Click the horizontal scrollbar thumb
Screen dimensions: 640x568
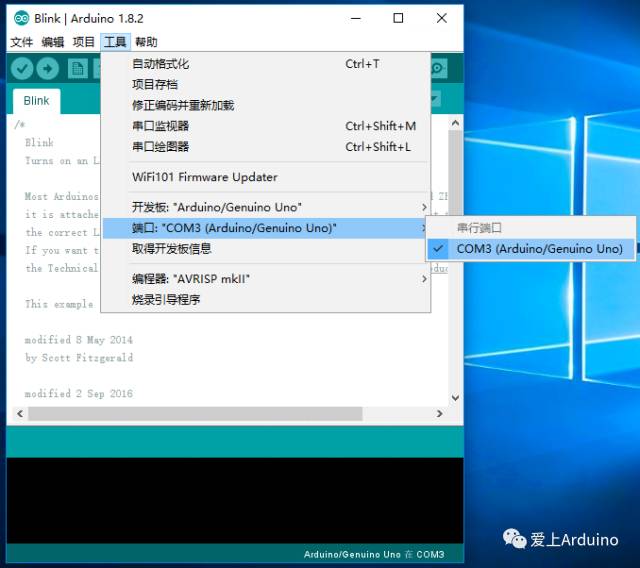coord(195,414)
